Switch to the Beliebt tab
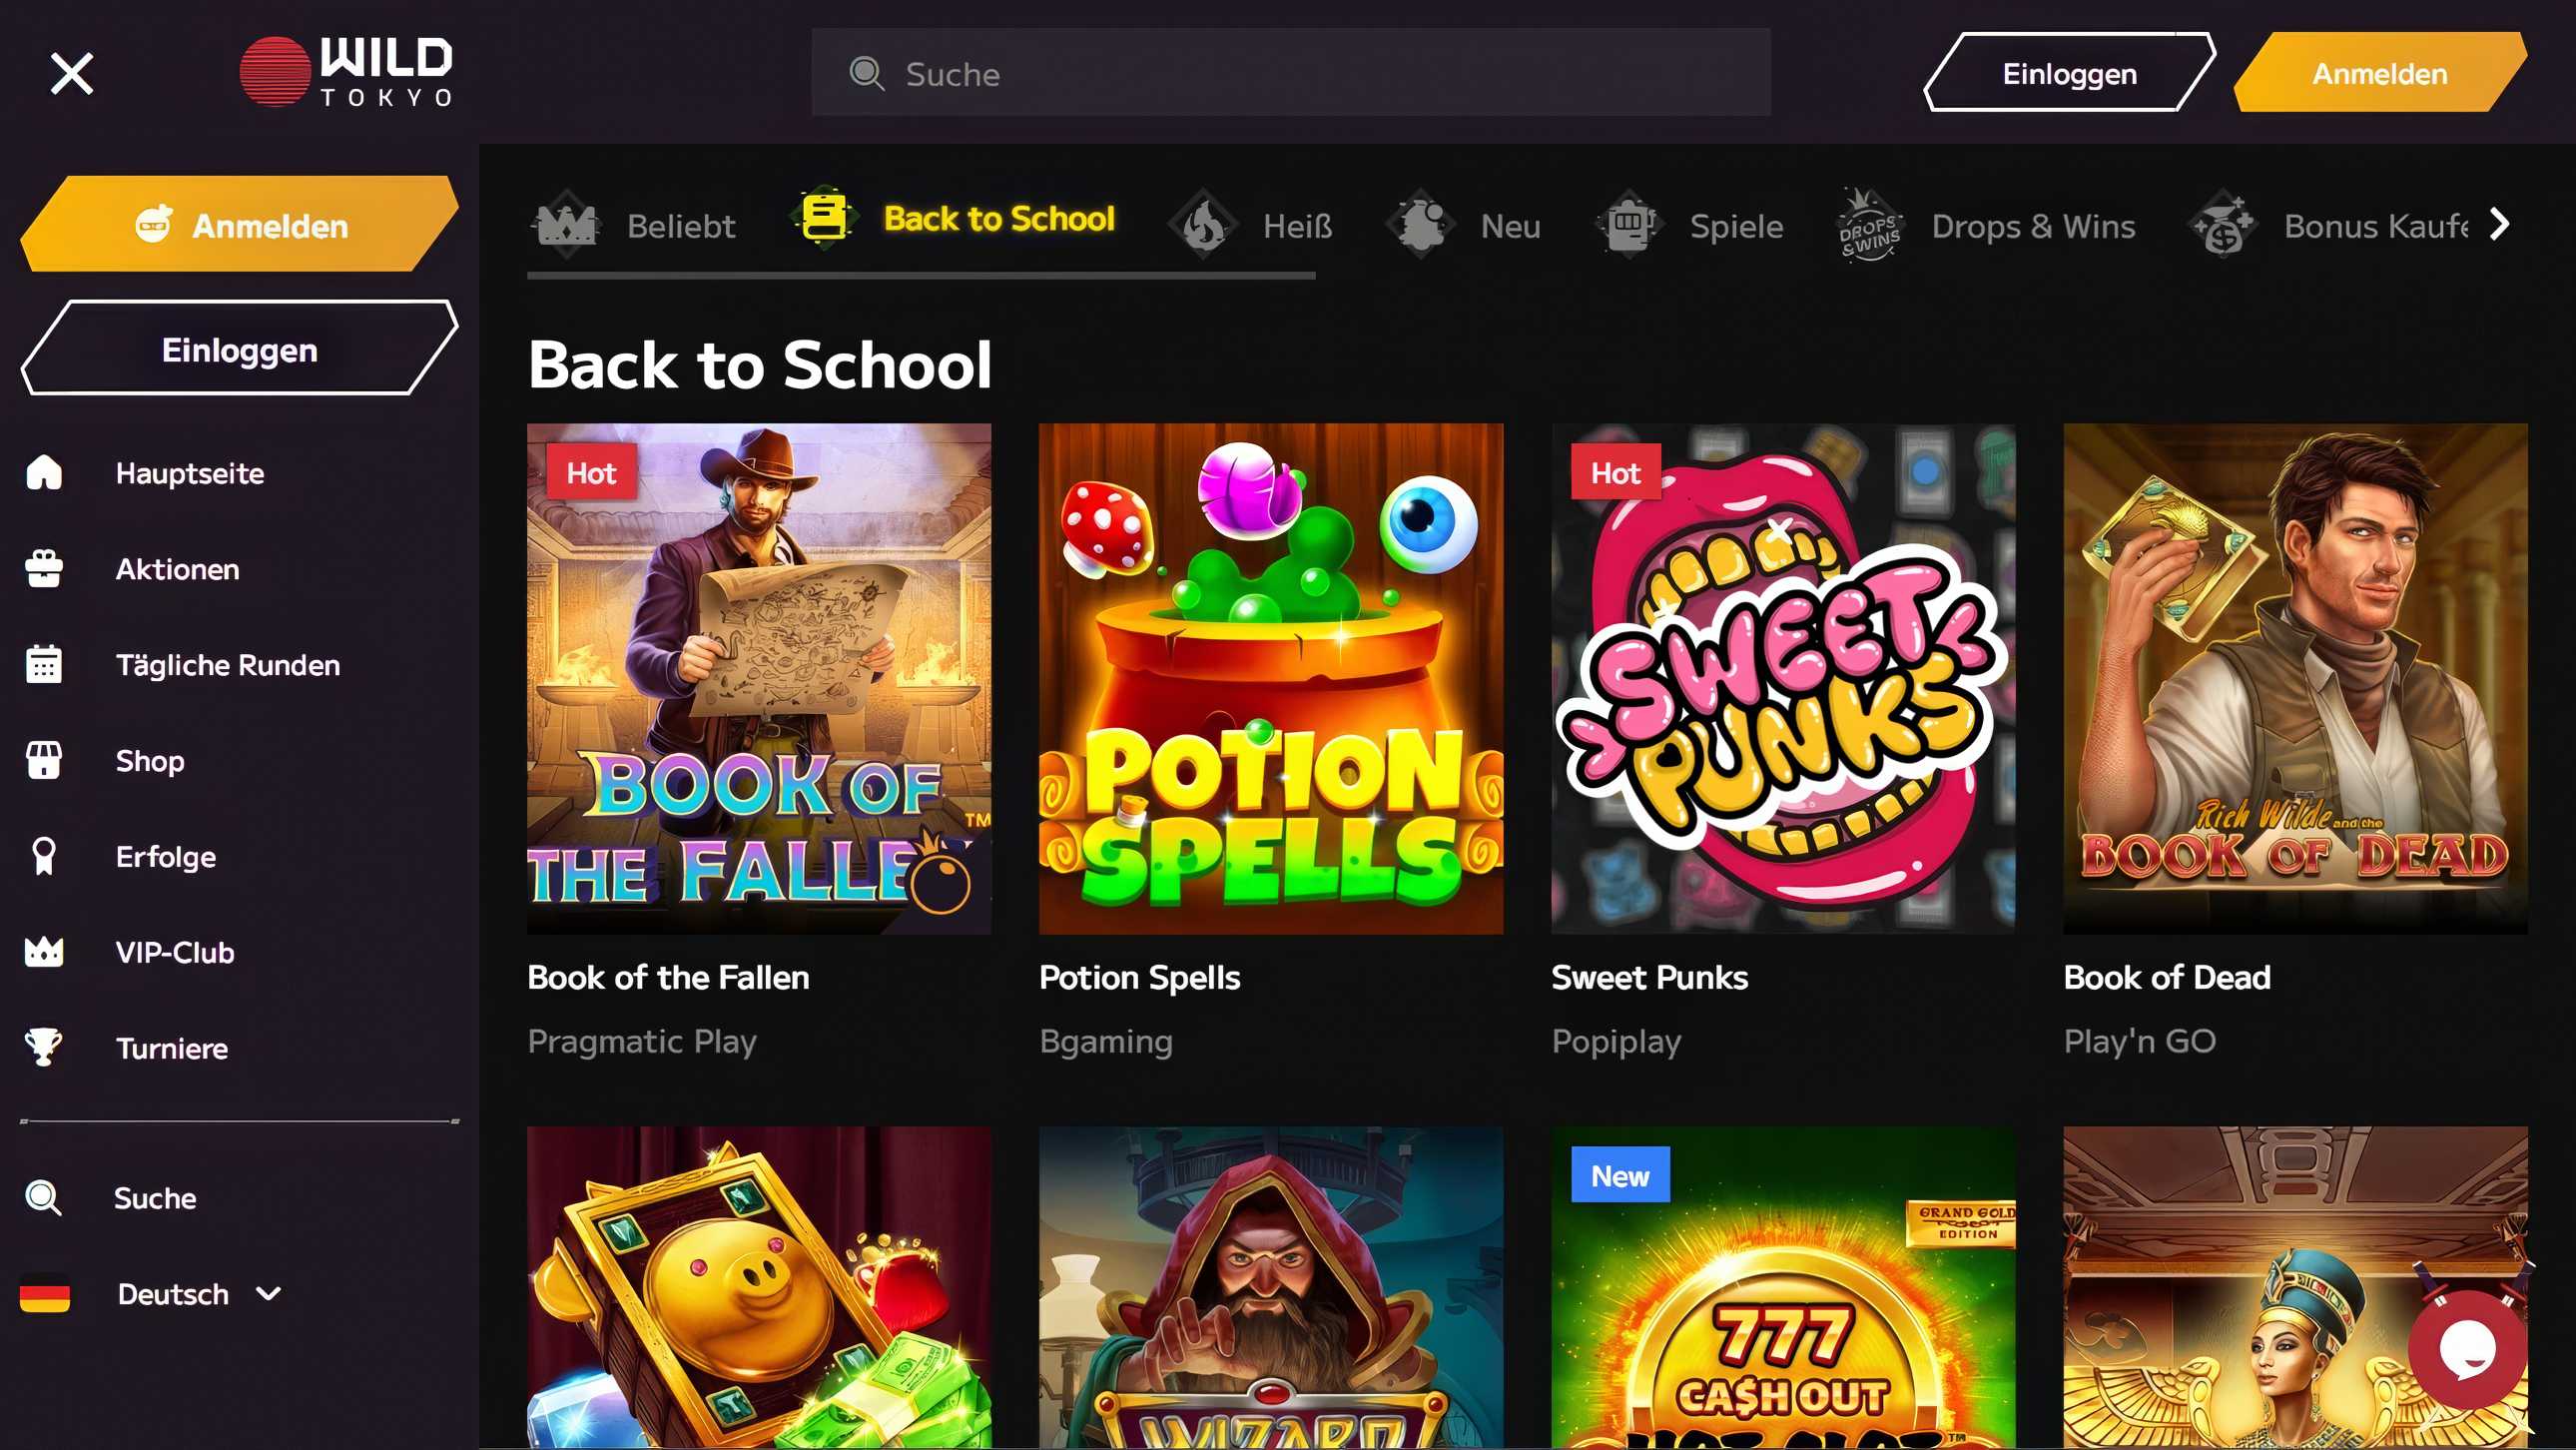2576x1450 pixels. click(x=636, y=226)
